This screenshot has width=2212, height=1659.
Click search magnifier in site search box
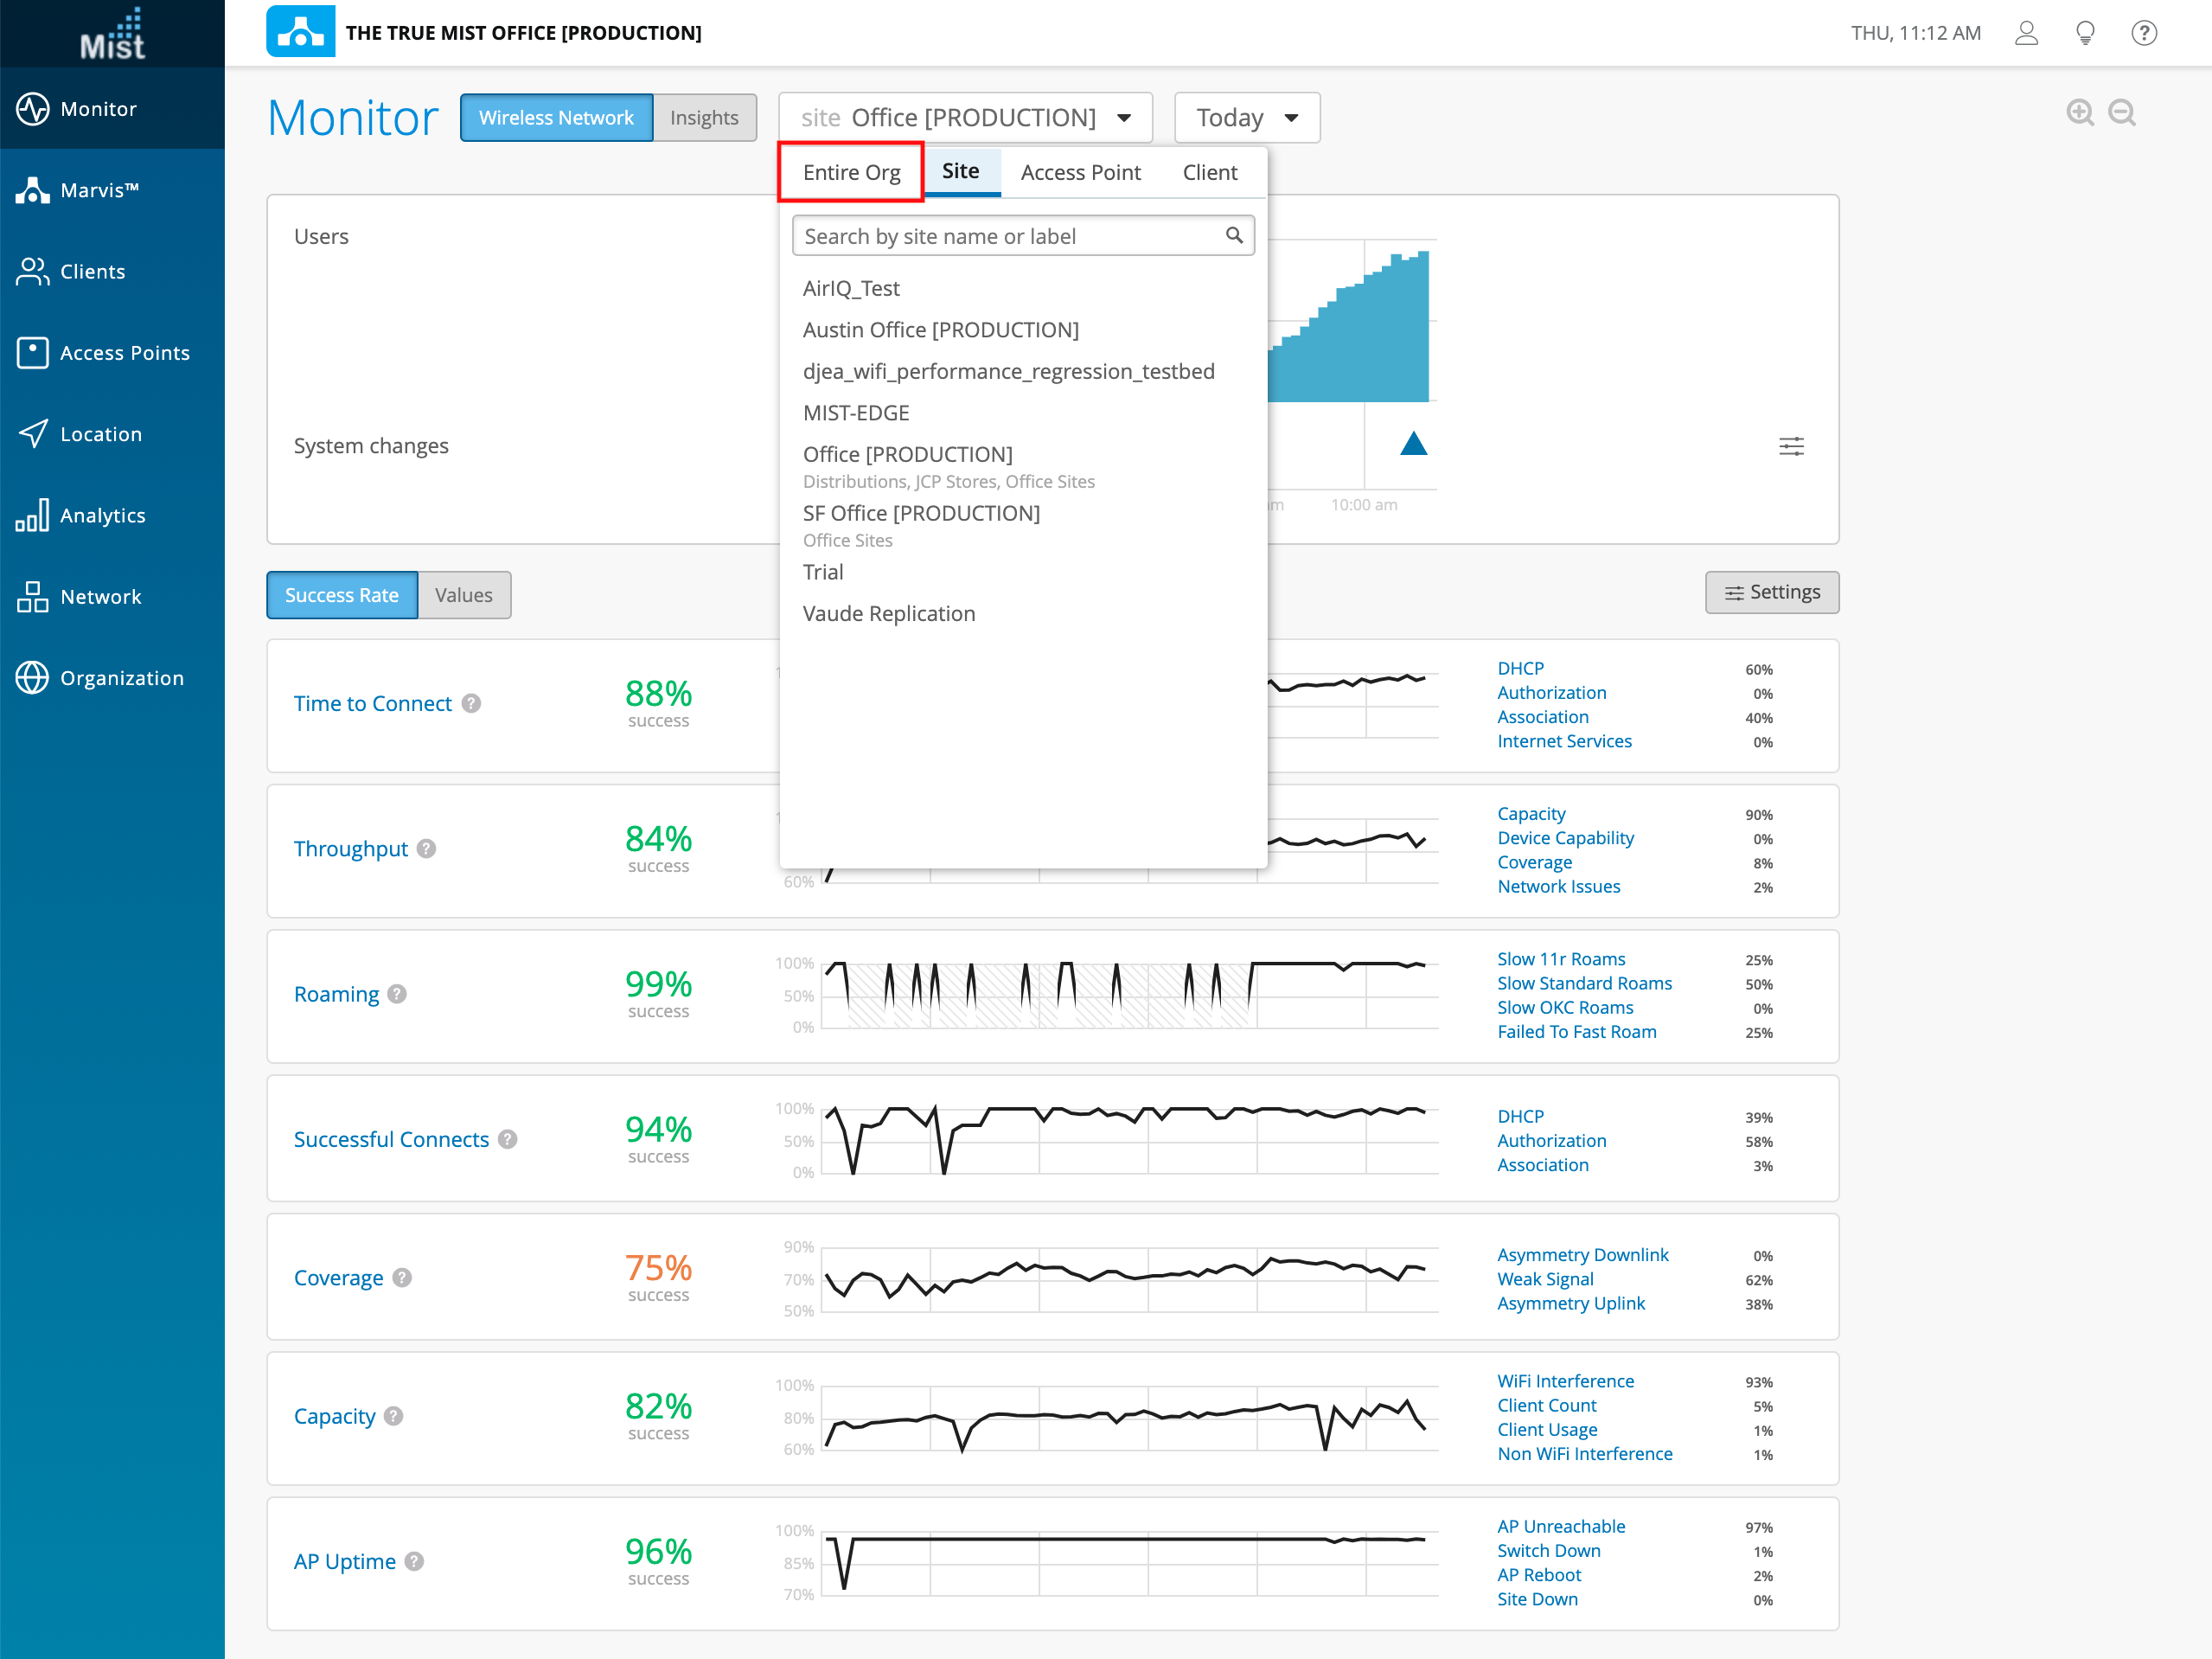(x=1234, y=235)
